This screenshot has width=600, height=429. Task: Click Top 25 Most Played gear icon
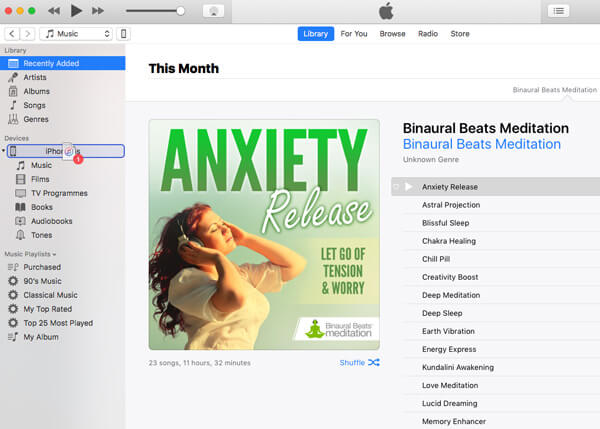click(x=13, y=323)
